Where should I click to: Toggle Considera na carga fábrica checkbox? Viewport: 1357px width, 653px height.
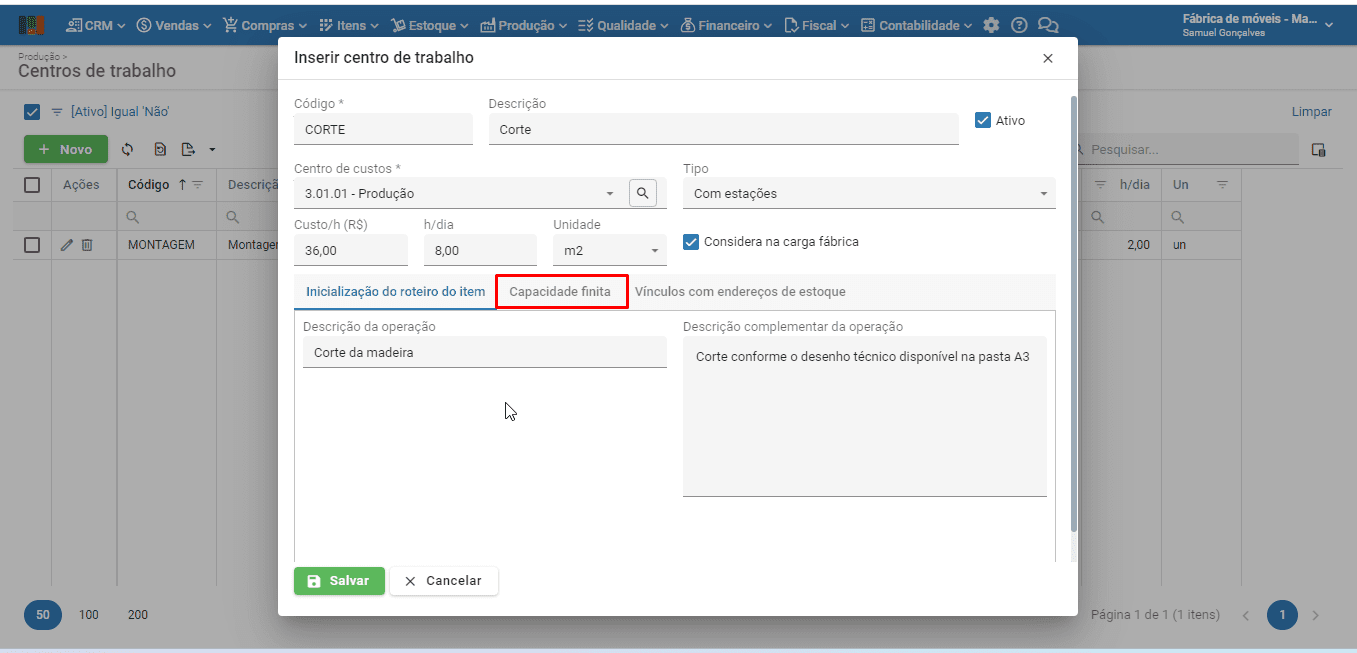click(691, 241)
